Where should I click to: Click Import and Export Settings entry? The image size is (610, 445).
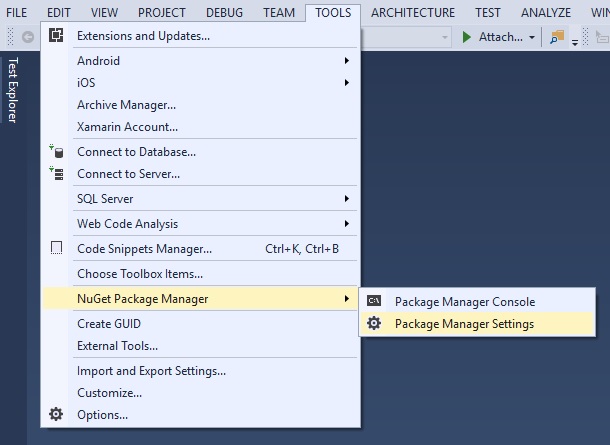point(151,371)
